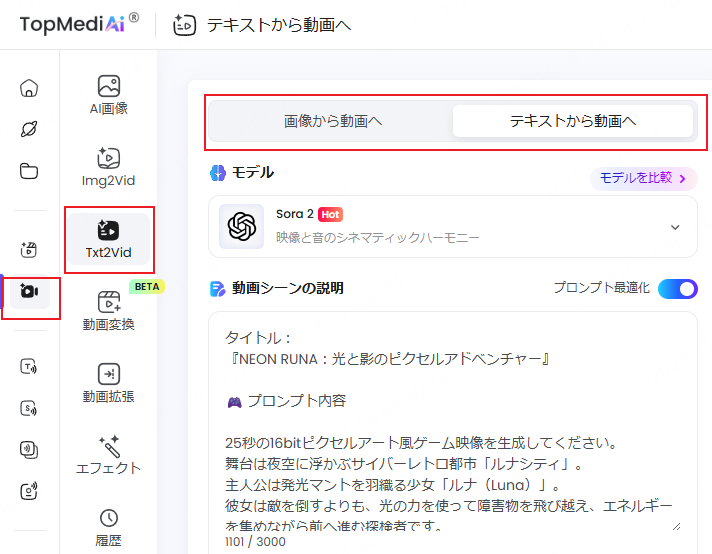The height and width of the screenshot is (554, 712).
Task: Click the 映像と音のシネマティックハーモニー description
Action: 377,237
